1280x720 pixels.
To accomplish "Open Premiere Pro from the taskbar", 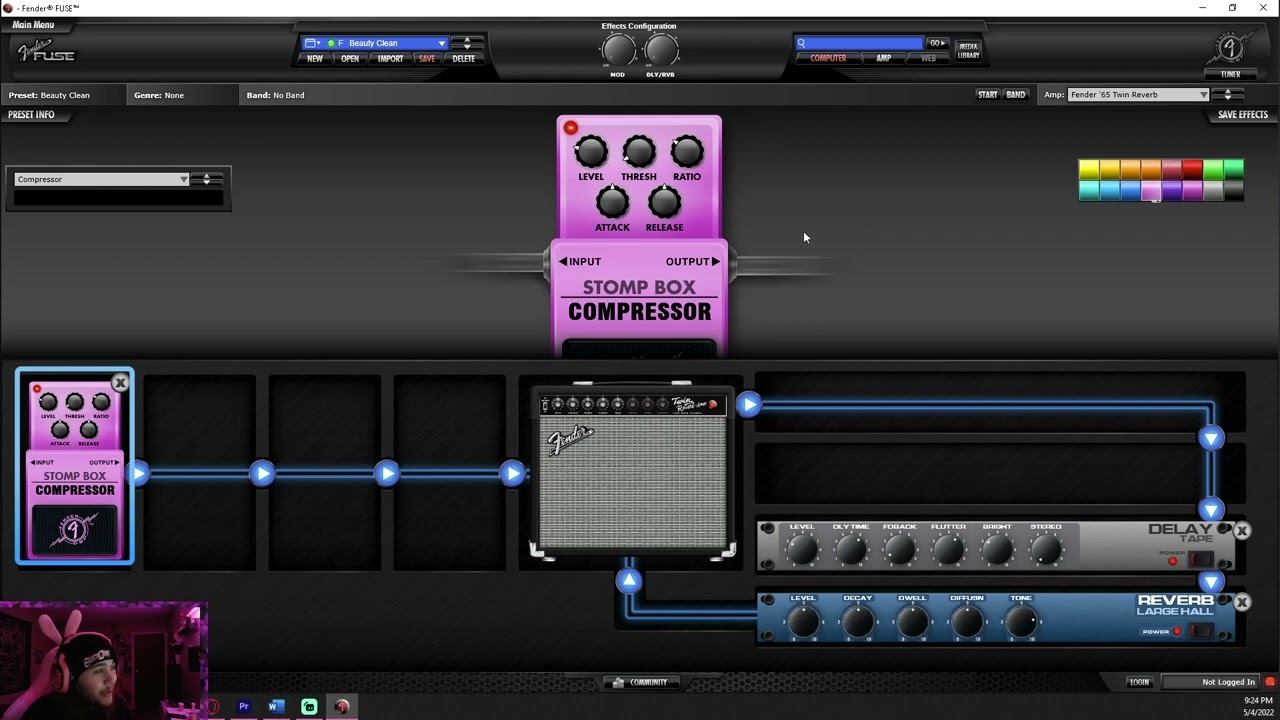I will coord(243,706).
